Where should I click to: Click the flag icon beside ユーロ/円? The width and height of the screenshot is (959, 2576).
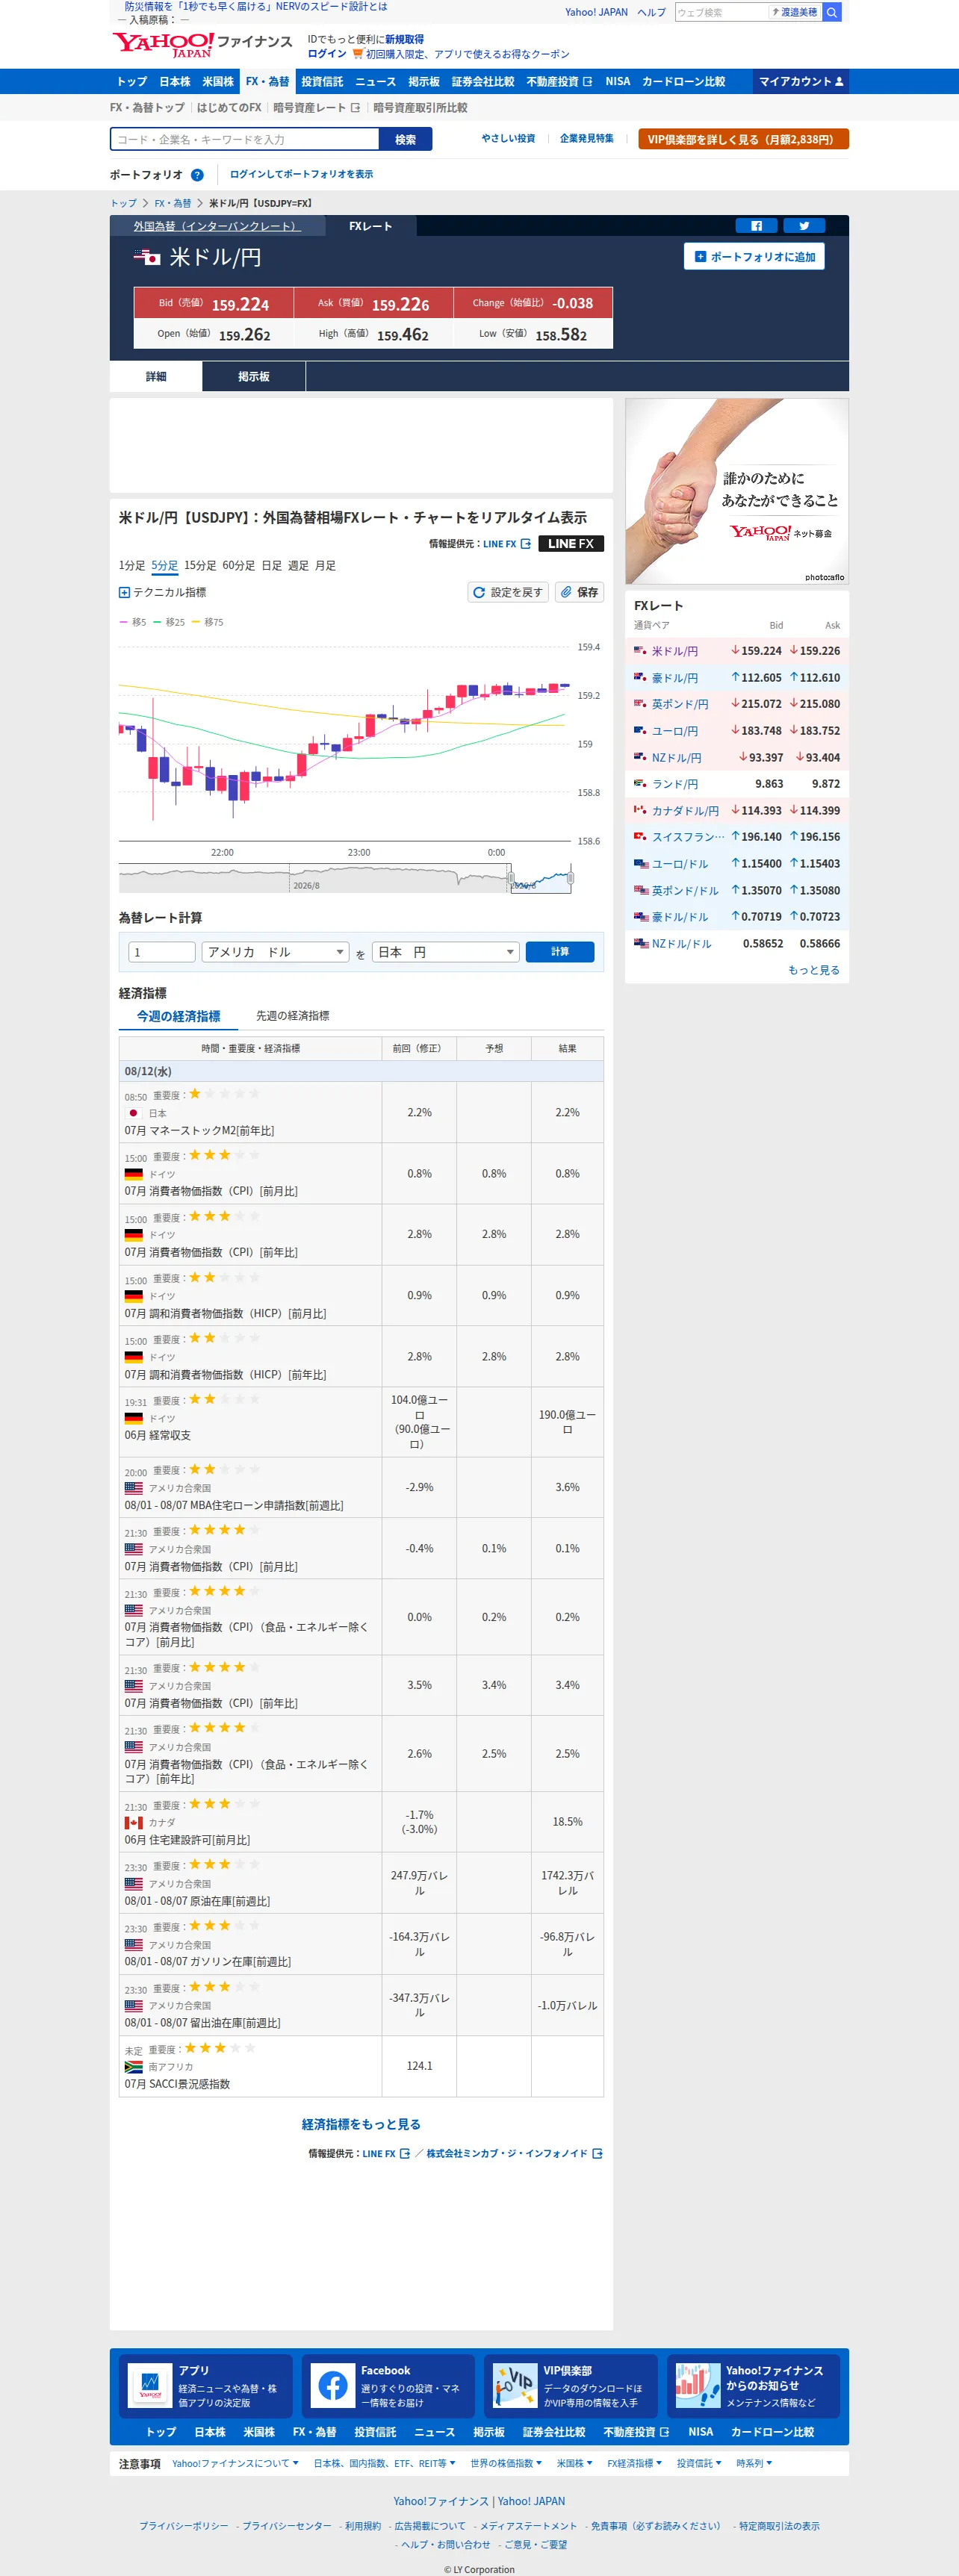[x=640, y=731]
